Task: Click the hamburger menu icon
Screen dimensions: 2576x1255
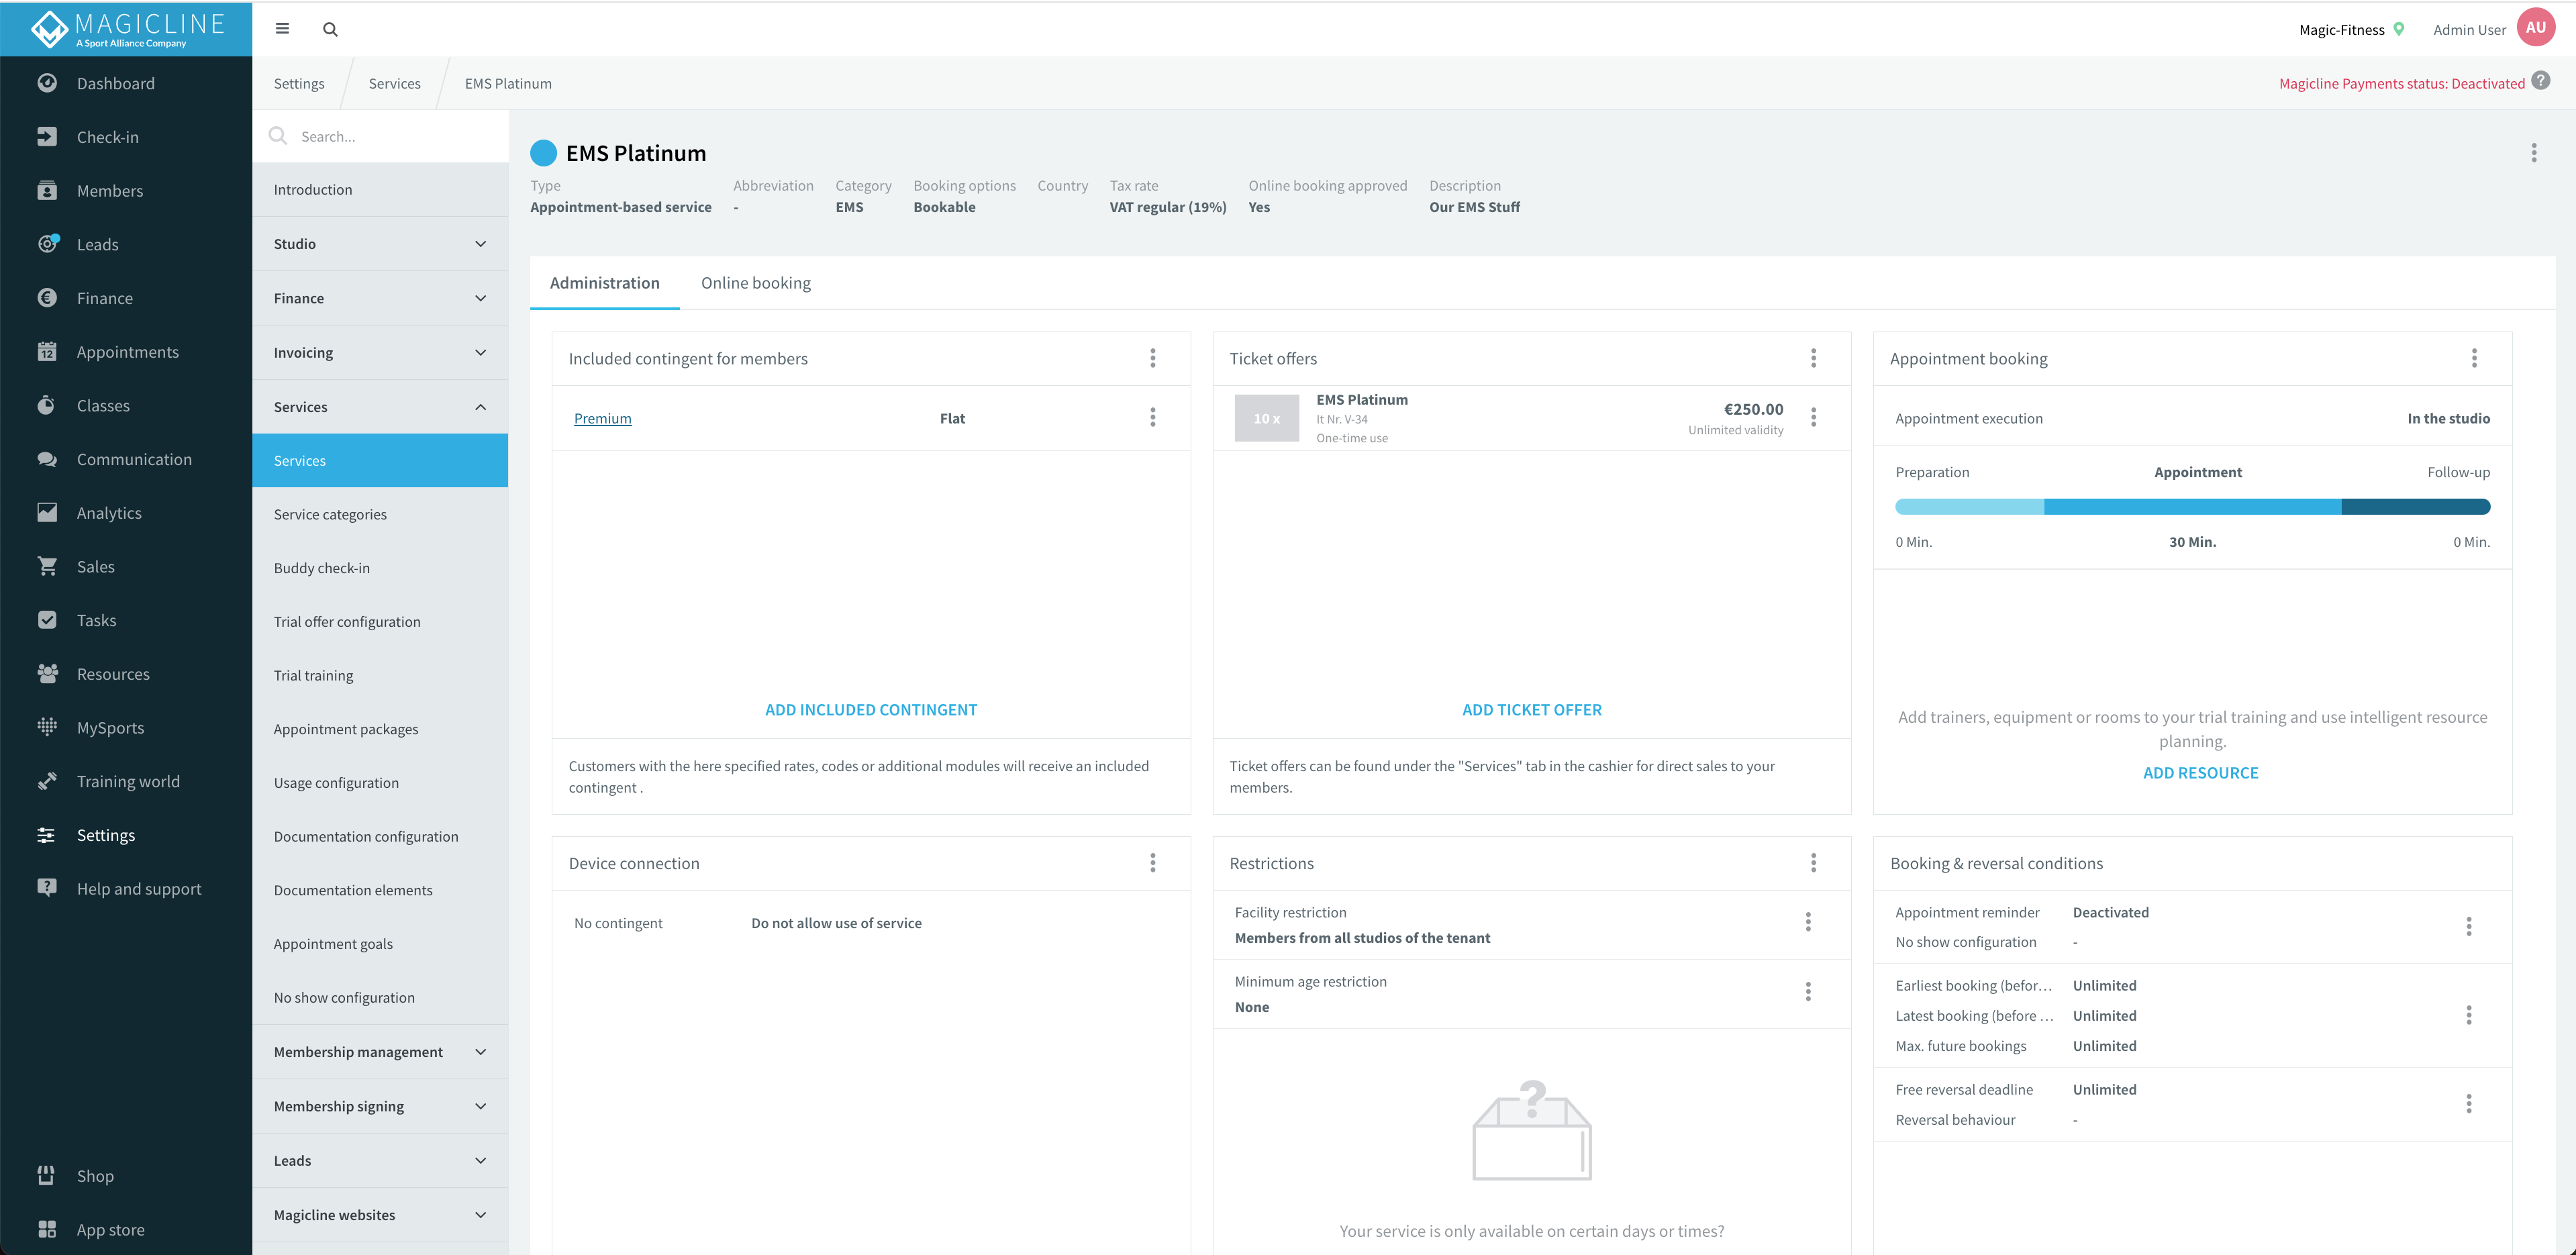Action: [282, 29]
